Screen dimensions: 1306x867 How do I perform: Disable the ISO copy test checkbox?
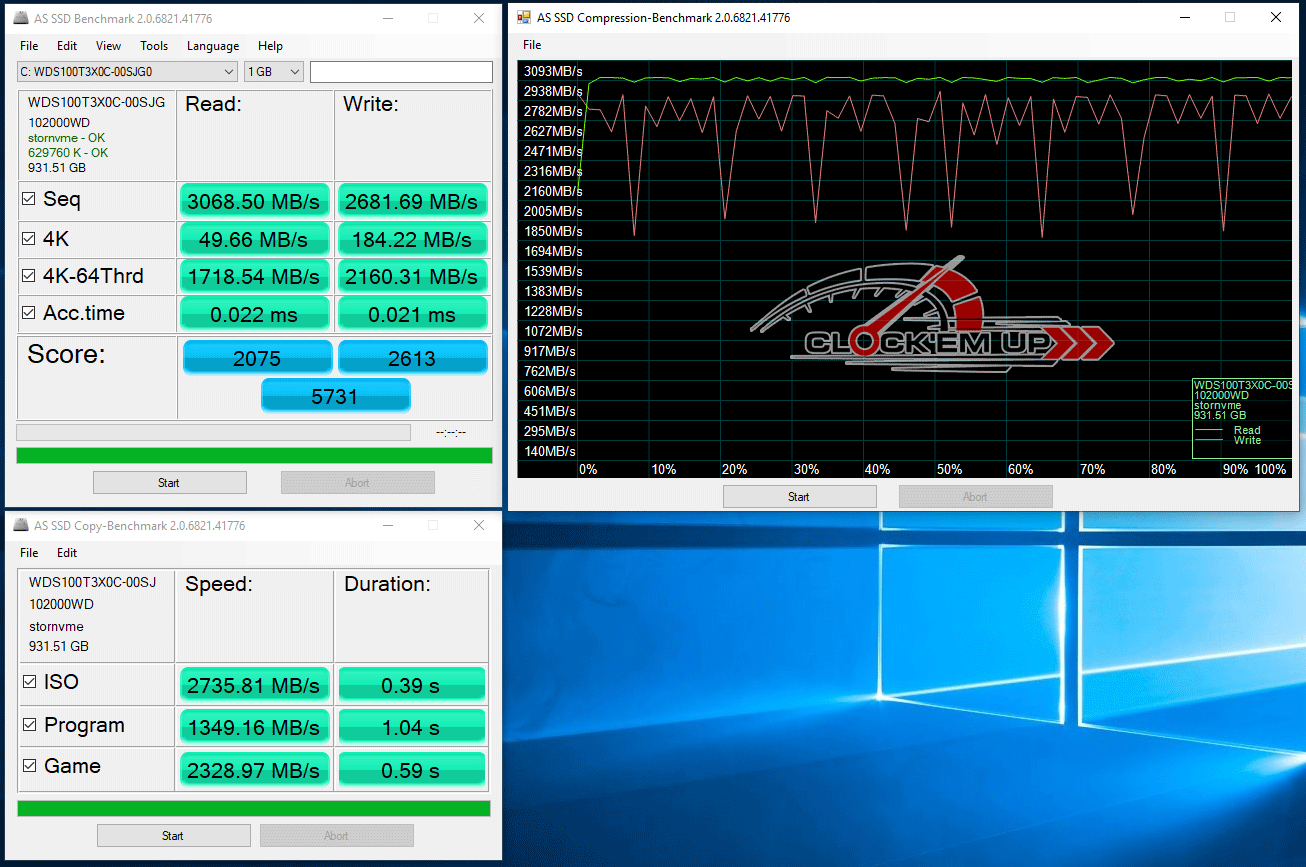(x=30, y=682)
